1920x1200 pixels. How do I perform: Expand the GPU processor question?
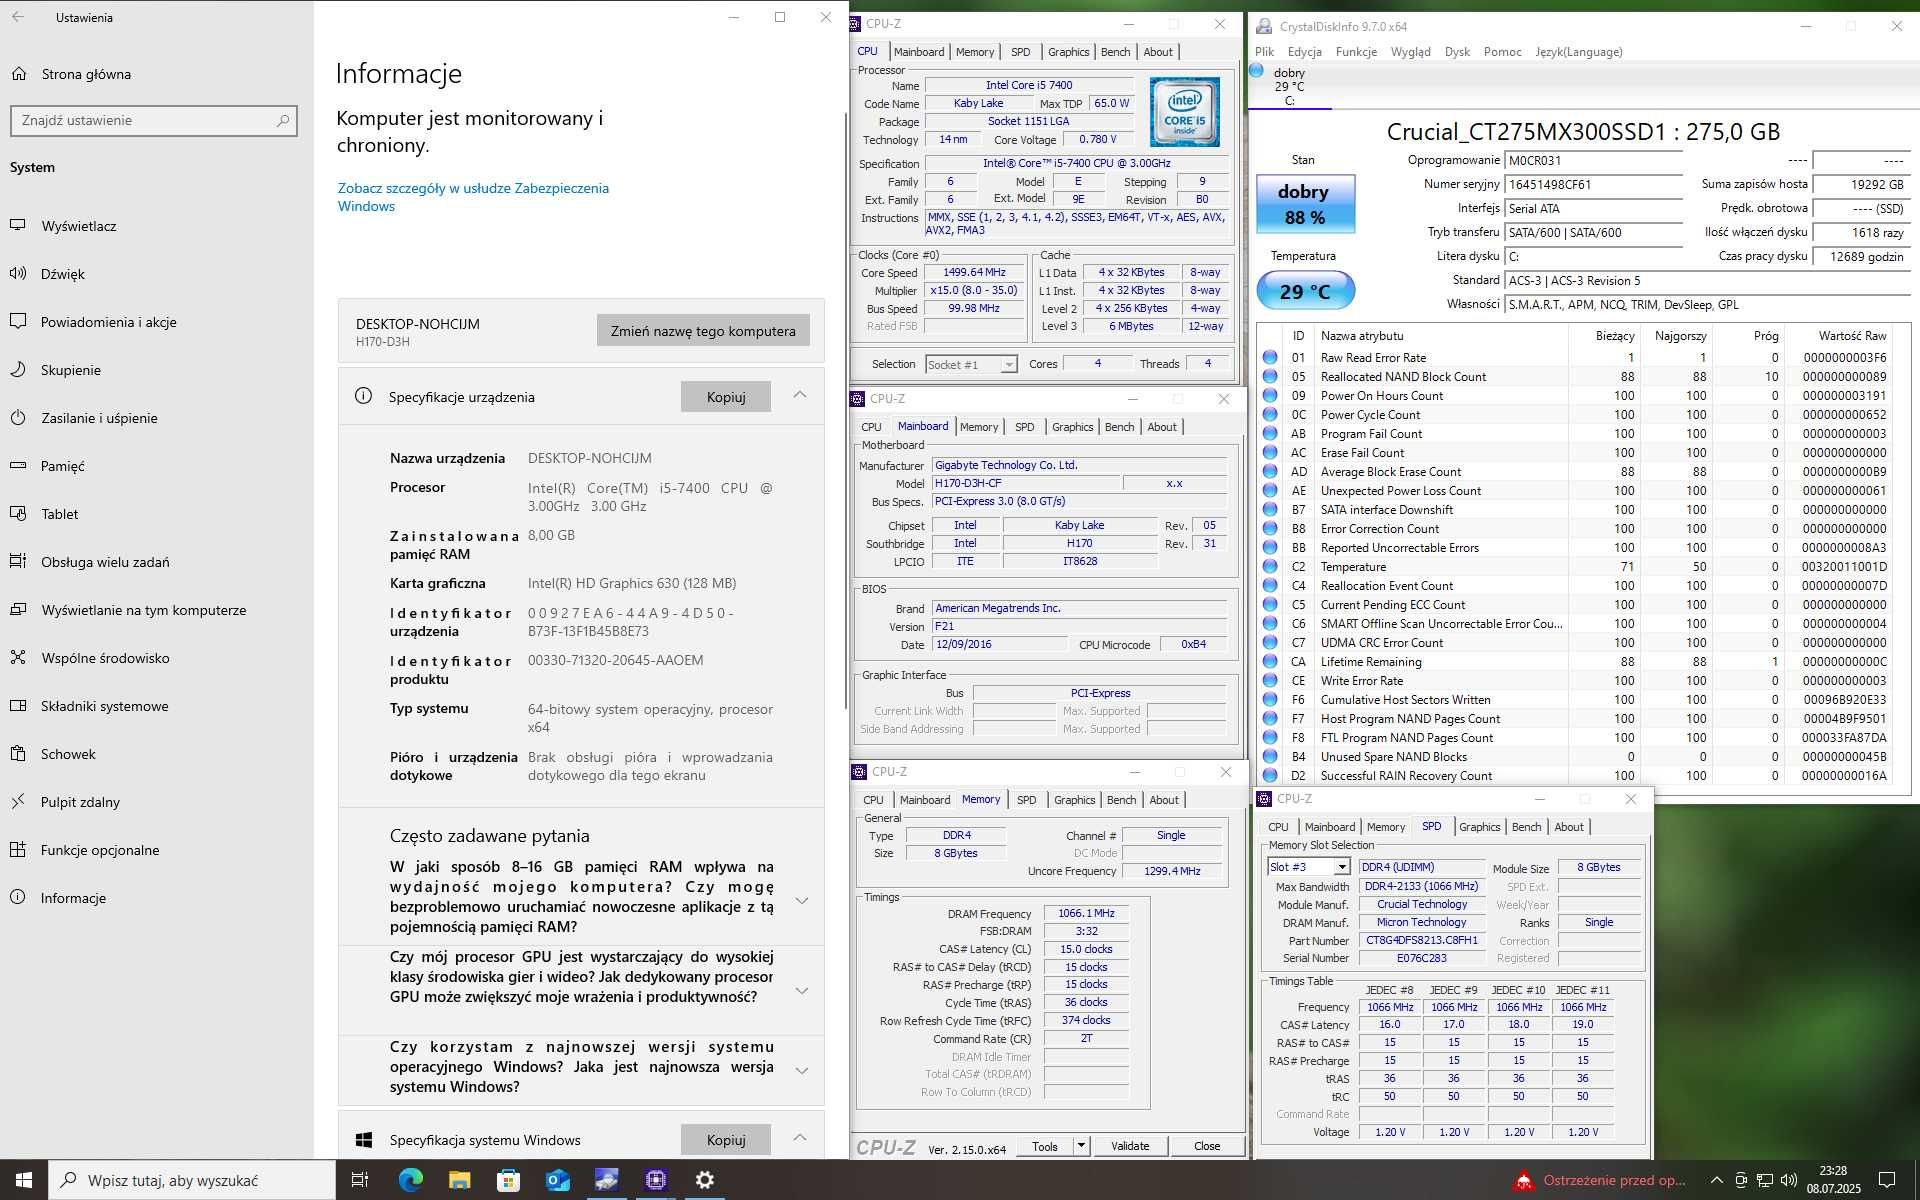pos(802,990)
